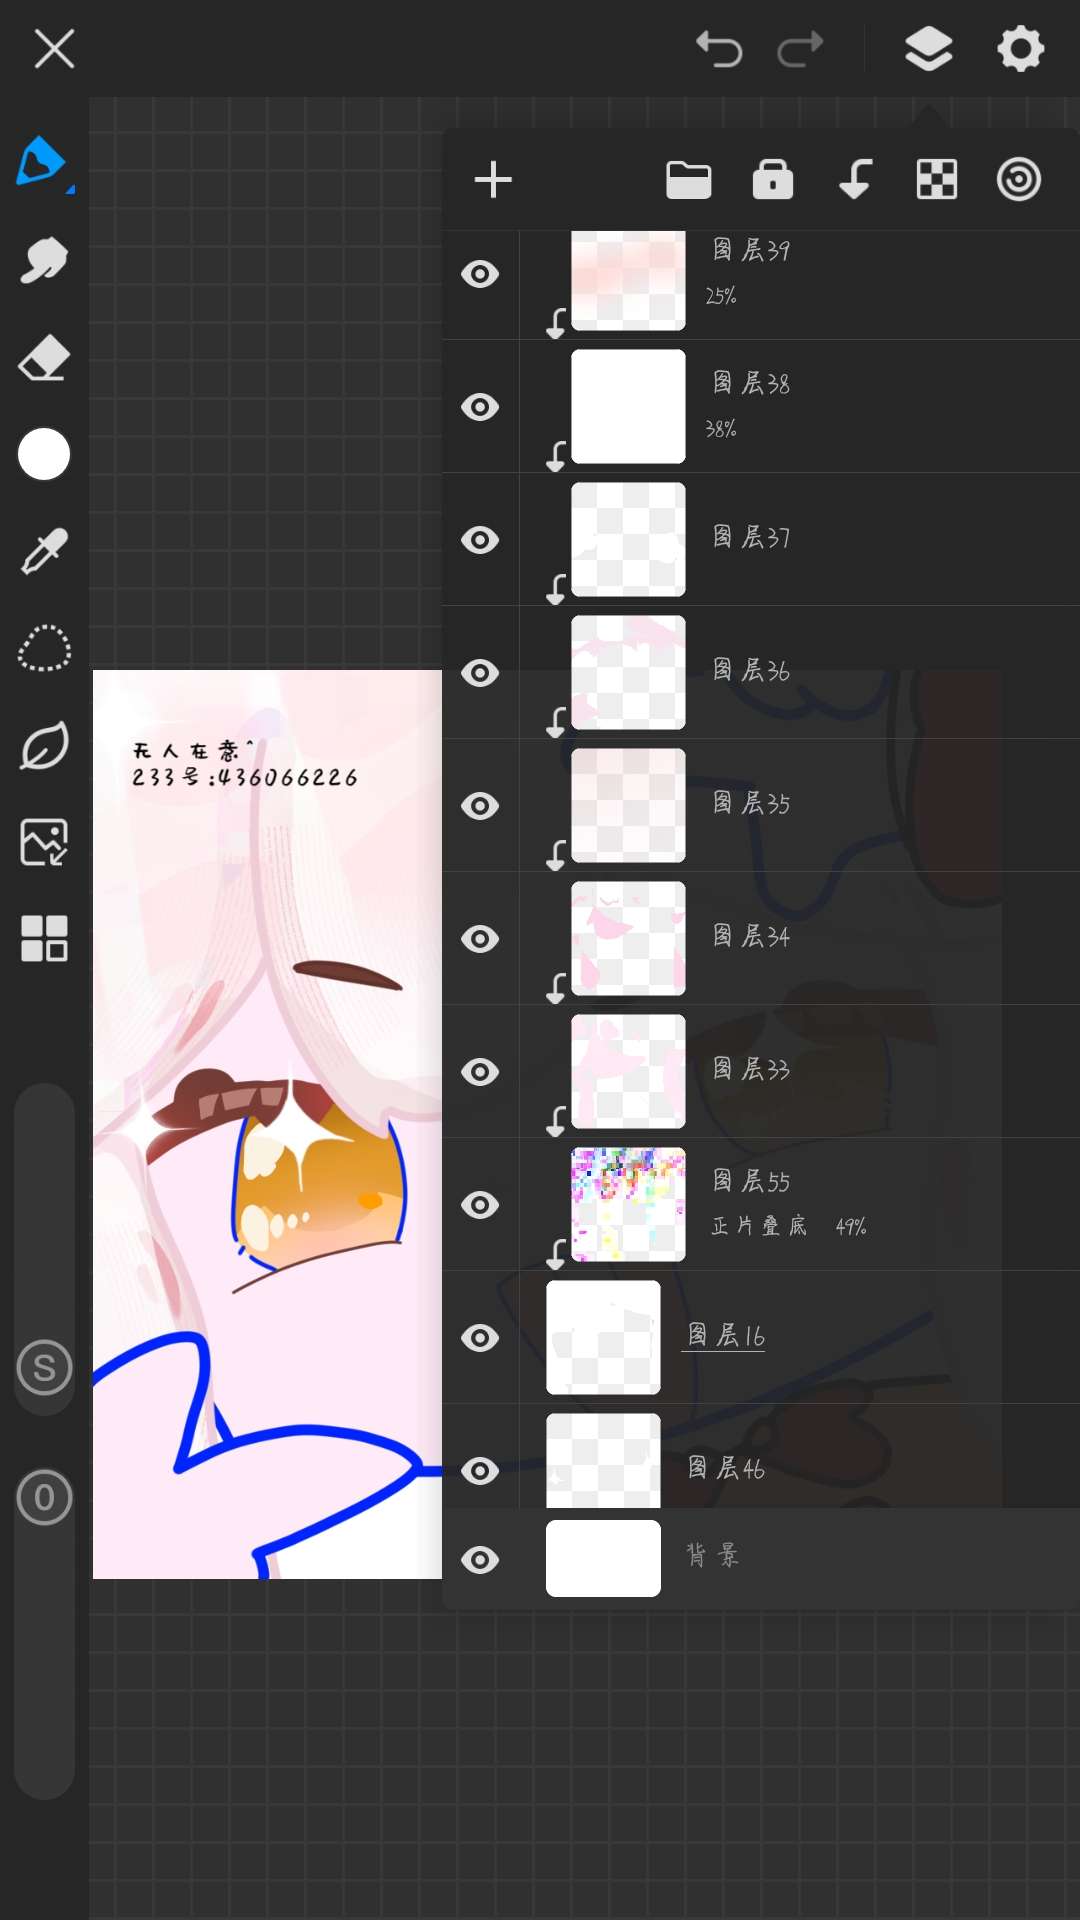The image size is (1080, 1920).
Task: Lock the selected layer
Action: pos(773,180)
